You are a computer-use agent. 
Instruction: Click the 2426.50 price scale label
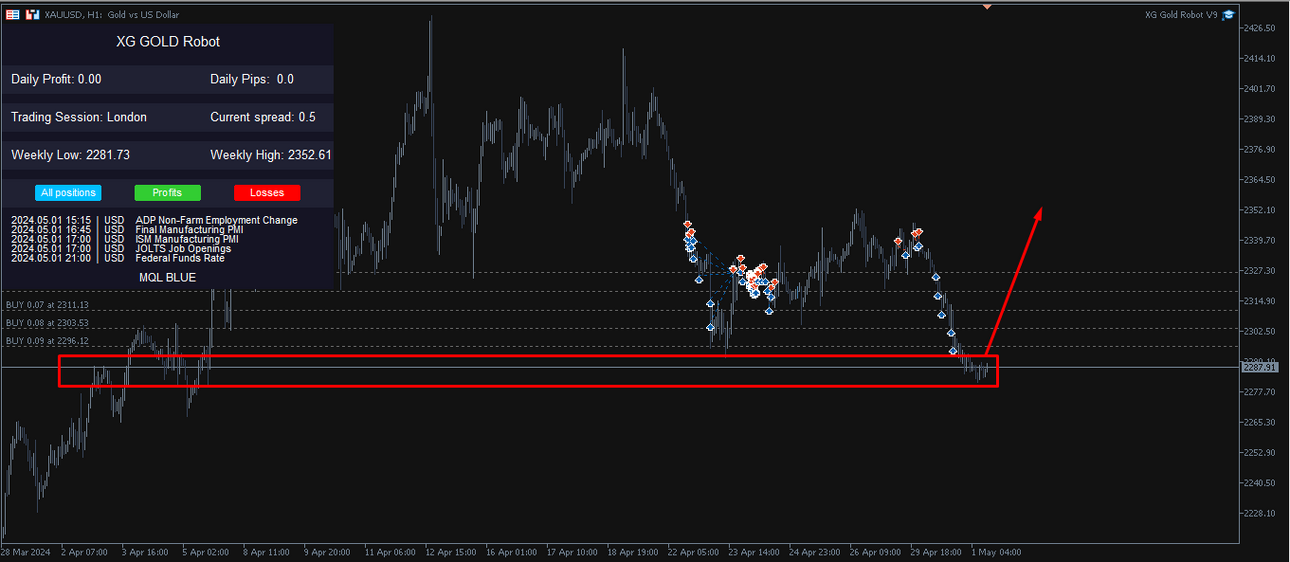[1259, 28]
